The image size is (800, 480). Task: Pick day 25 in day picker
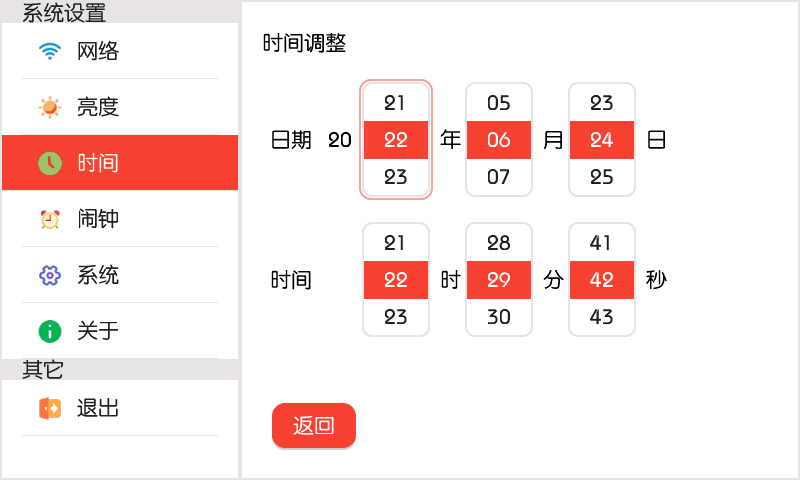pos(602,177)
